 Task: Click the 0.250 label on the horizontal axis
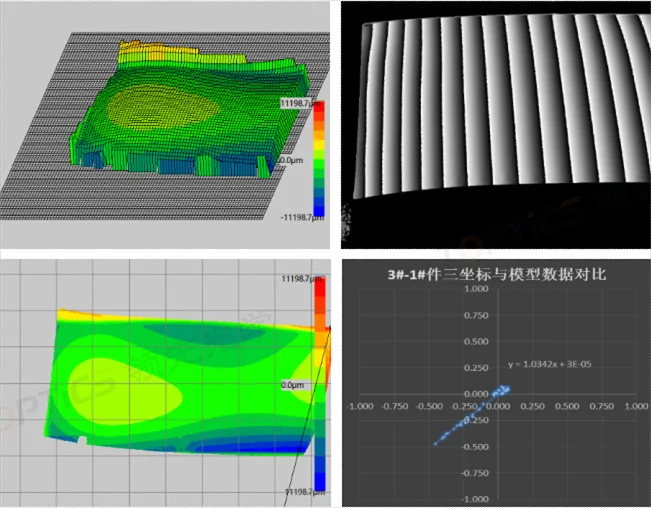[x=533, y=406]
